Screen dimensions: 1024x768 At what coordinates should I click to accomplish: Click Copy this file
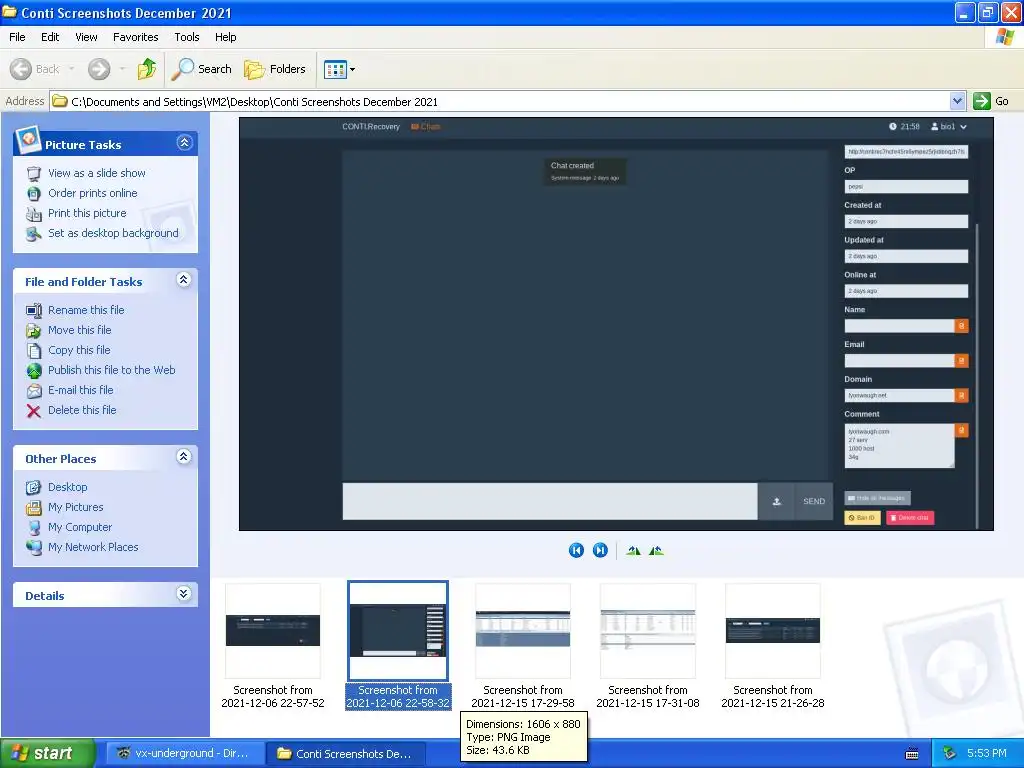click(x=79, y=350)
